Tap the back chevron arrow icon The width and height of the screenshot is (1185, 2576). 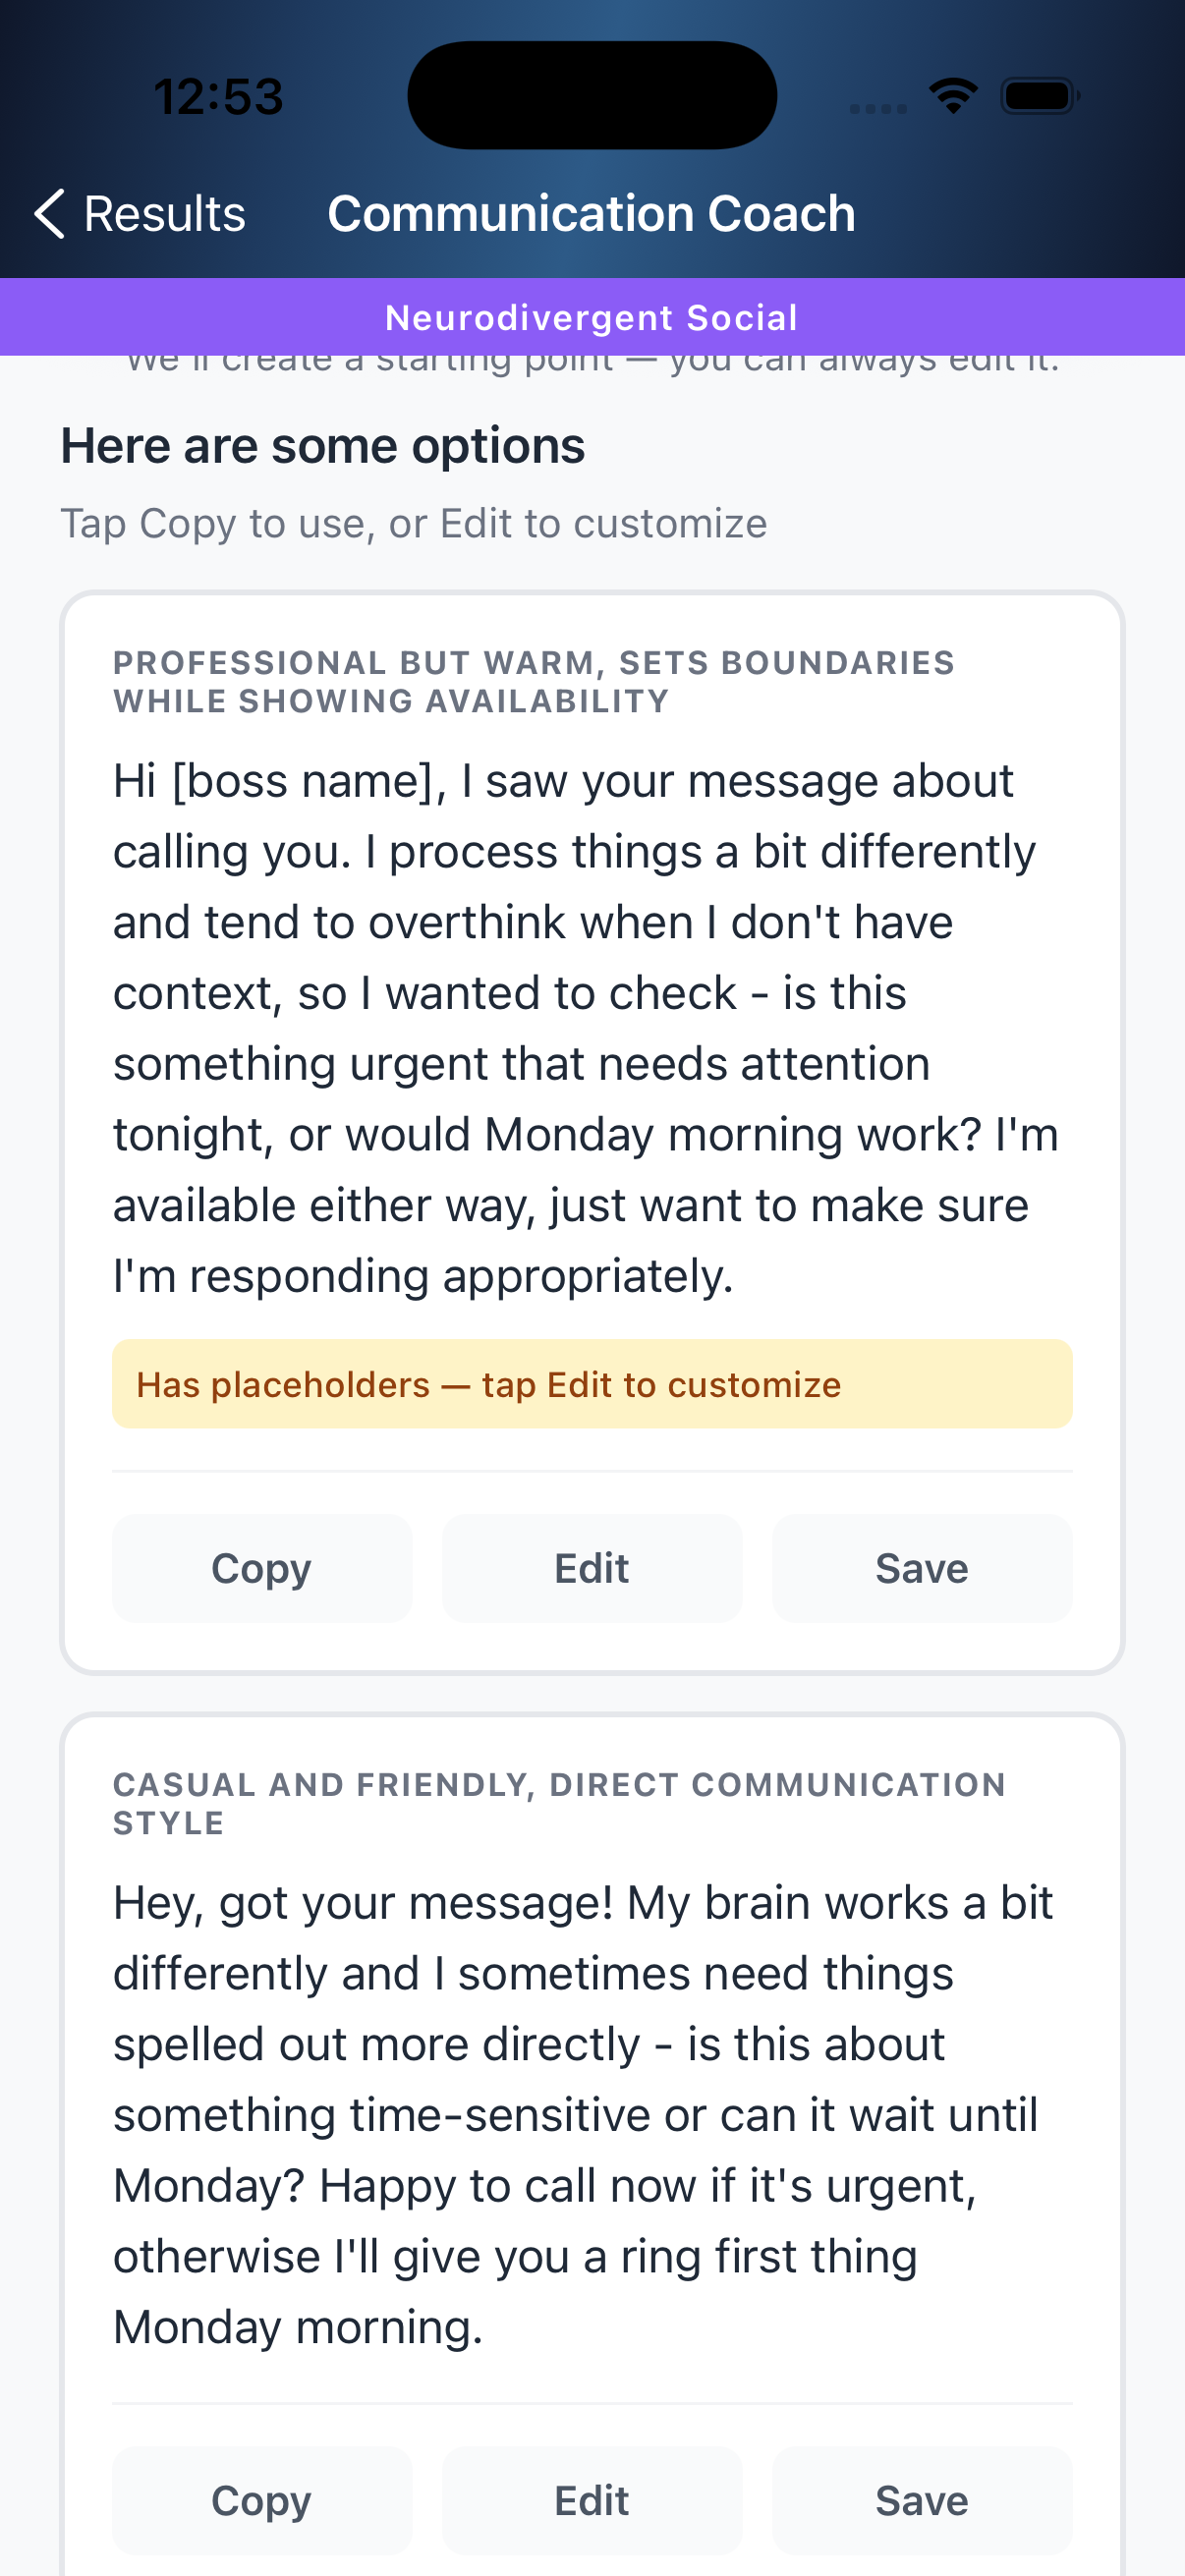49,214
